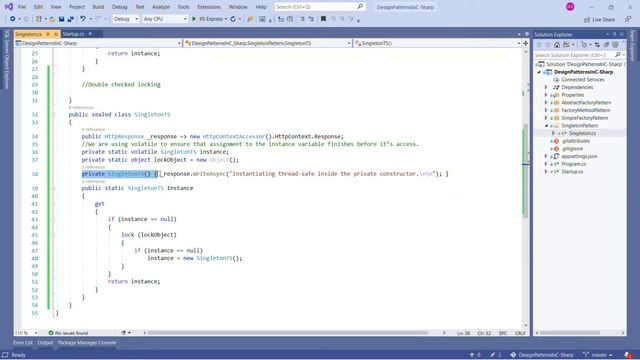Open IIS Express launch target dropdown arrow
Viewport: 640px width, 360px height.
(x=226, y=19)
